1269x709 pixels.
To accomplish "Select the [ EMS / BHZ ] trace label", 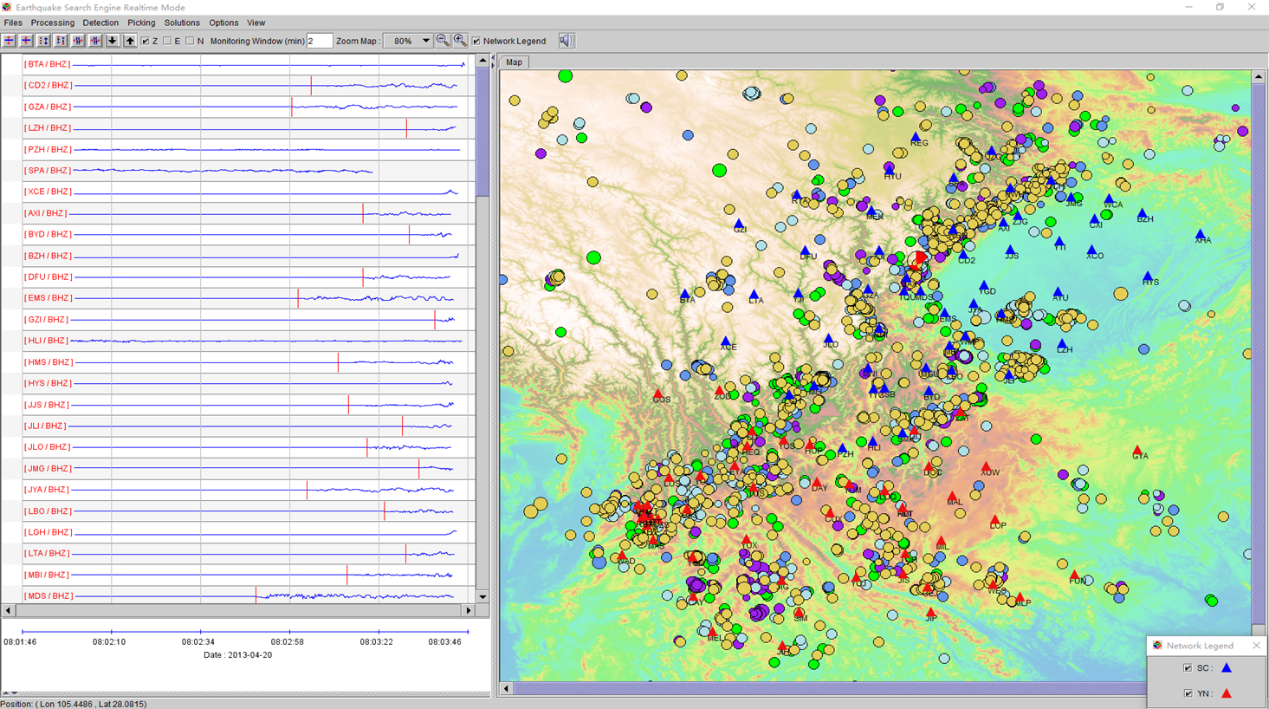I will click(48, 298).
